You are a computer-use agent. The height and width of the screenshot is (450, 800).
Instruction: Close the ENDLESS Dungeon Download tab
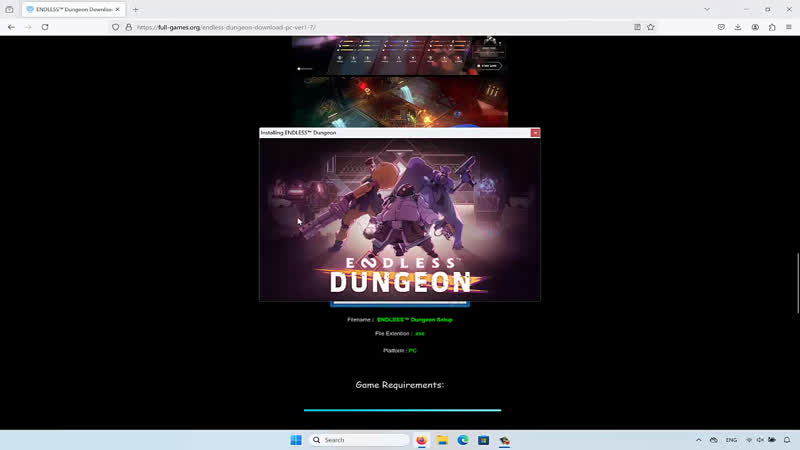coord(117,9)
